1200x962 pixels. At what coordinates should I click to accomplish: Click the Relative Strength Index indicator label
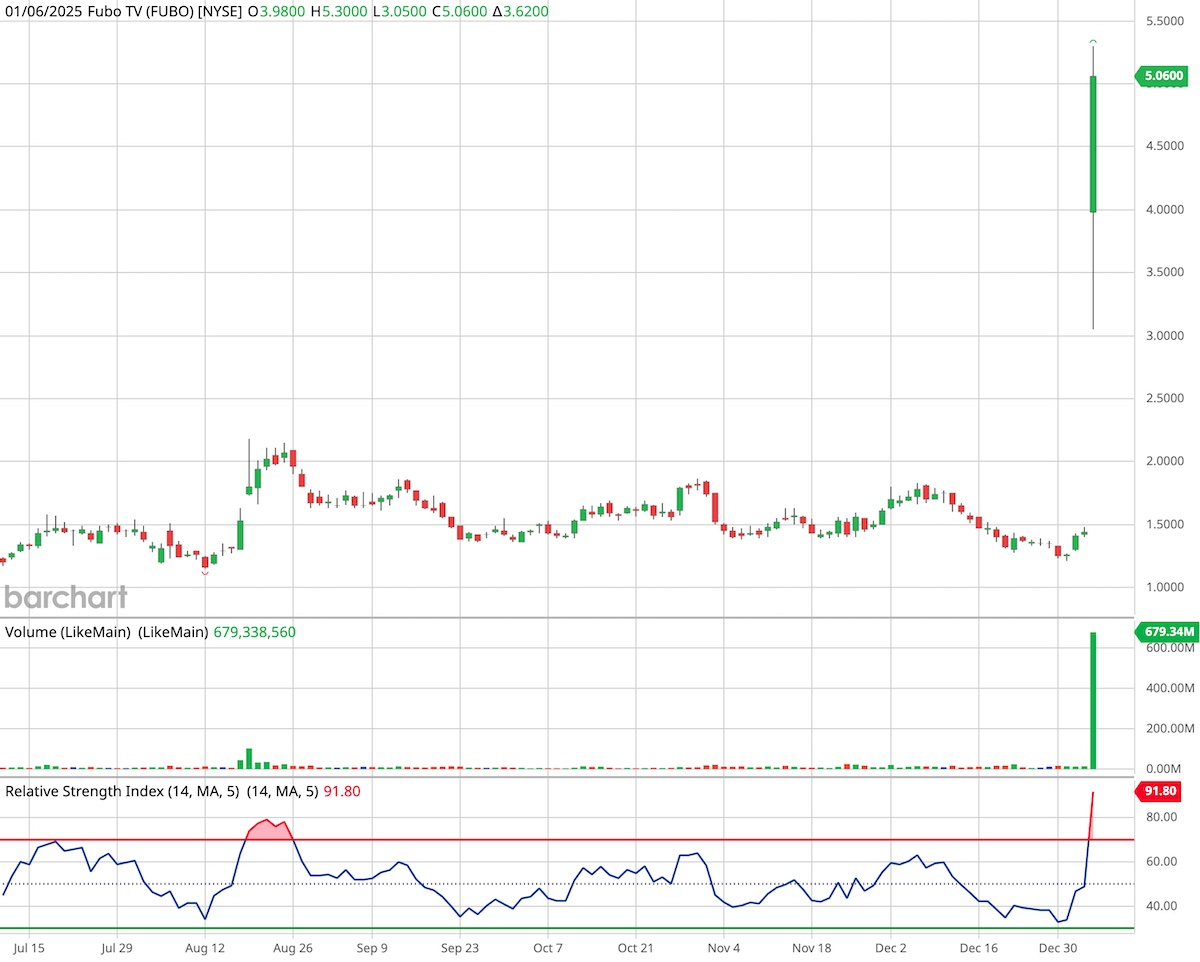click(85, 791)
